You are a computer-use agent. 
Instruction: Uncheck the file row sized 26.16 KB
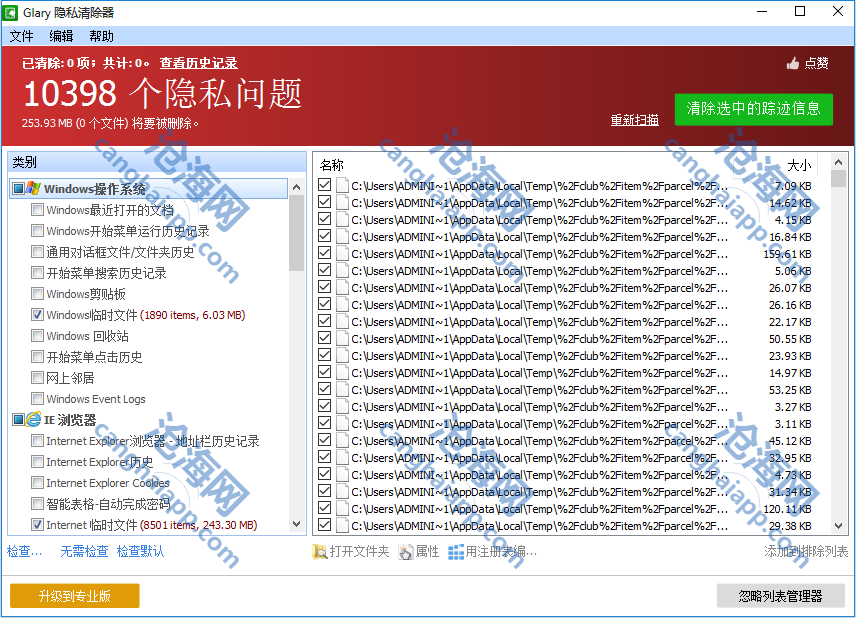pyautogui.click(x=324, y=304)
